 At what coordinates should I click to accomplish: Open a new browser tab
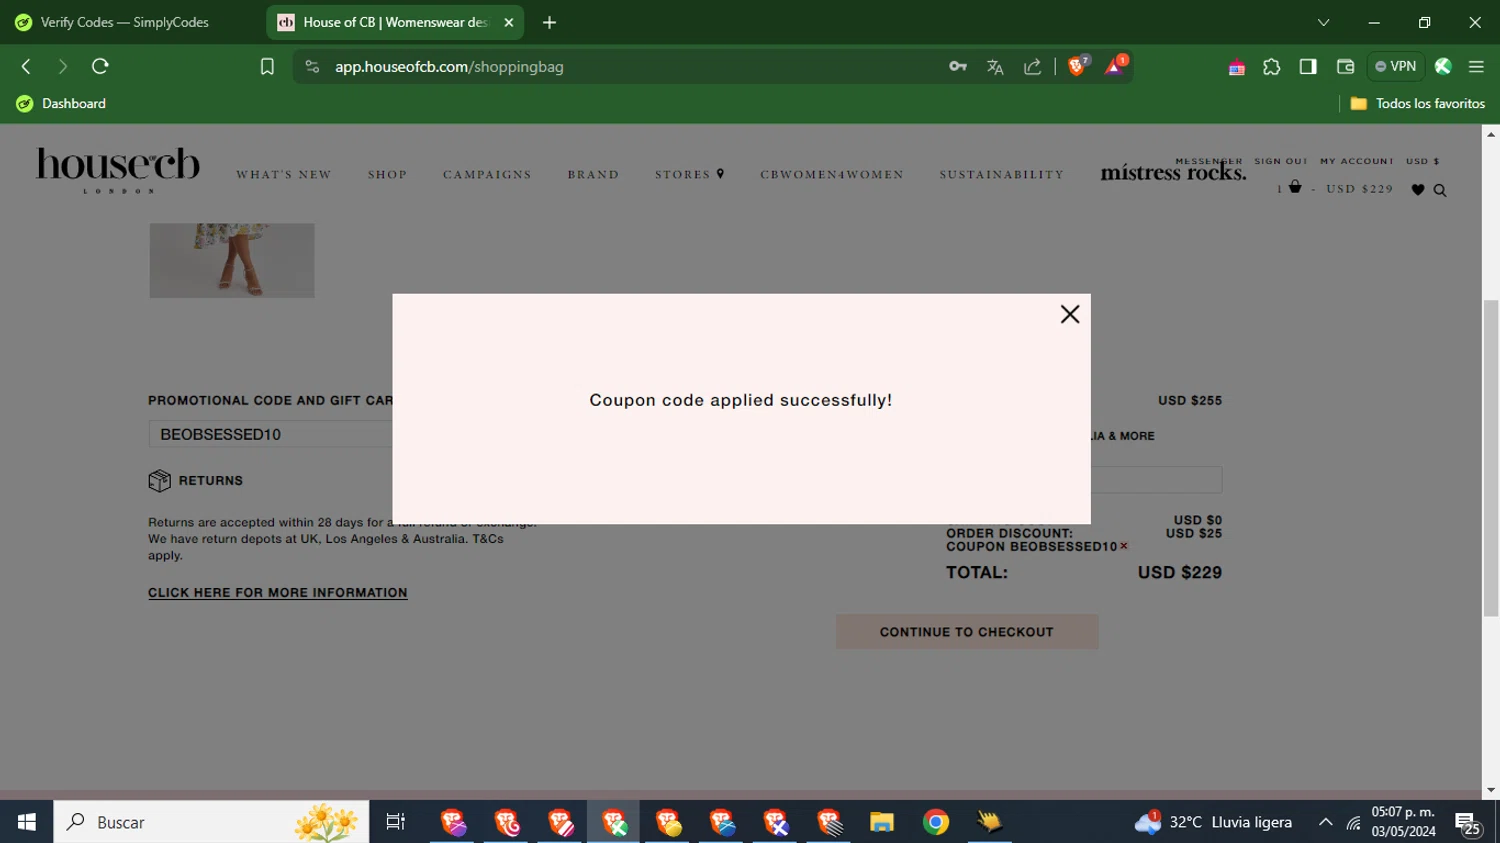click(x=549, y=22)
